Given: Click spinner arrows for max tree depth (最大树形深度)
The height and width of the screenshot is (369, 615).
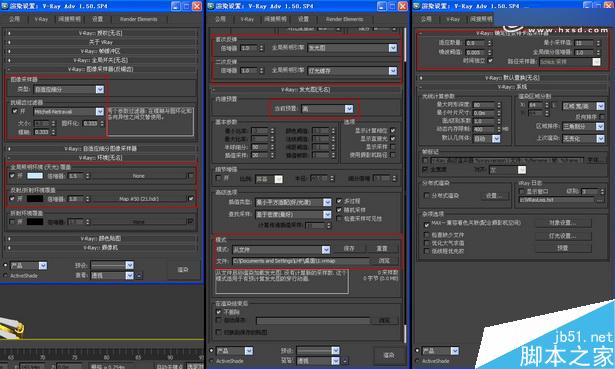Looking at the screenshot, I should tap(499, 105).
